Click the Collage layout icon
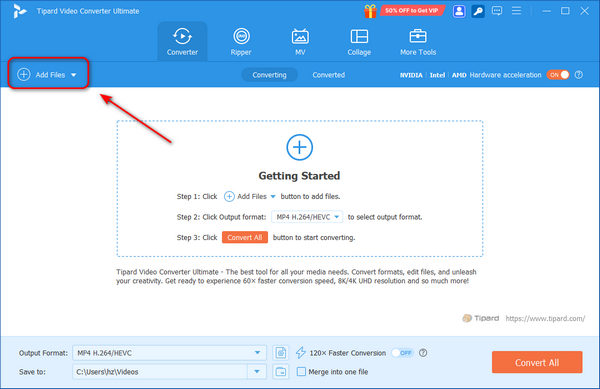The image size is (600, 389). click(359, 36)
